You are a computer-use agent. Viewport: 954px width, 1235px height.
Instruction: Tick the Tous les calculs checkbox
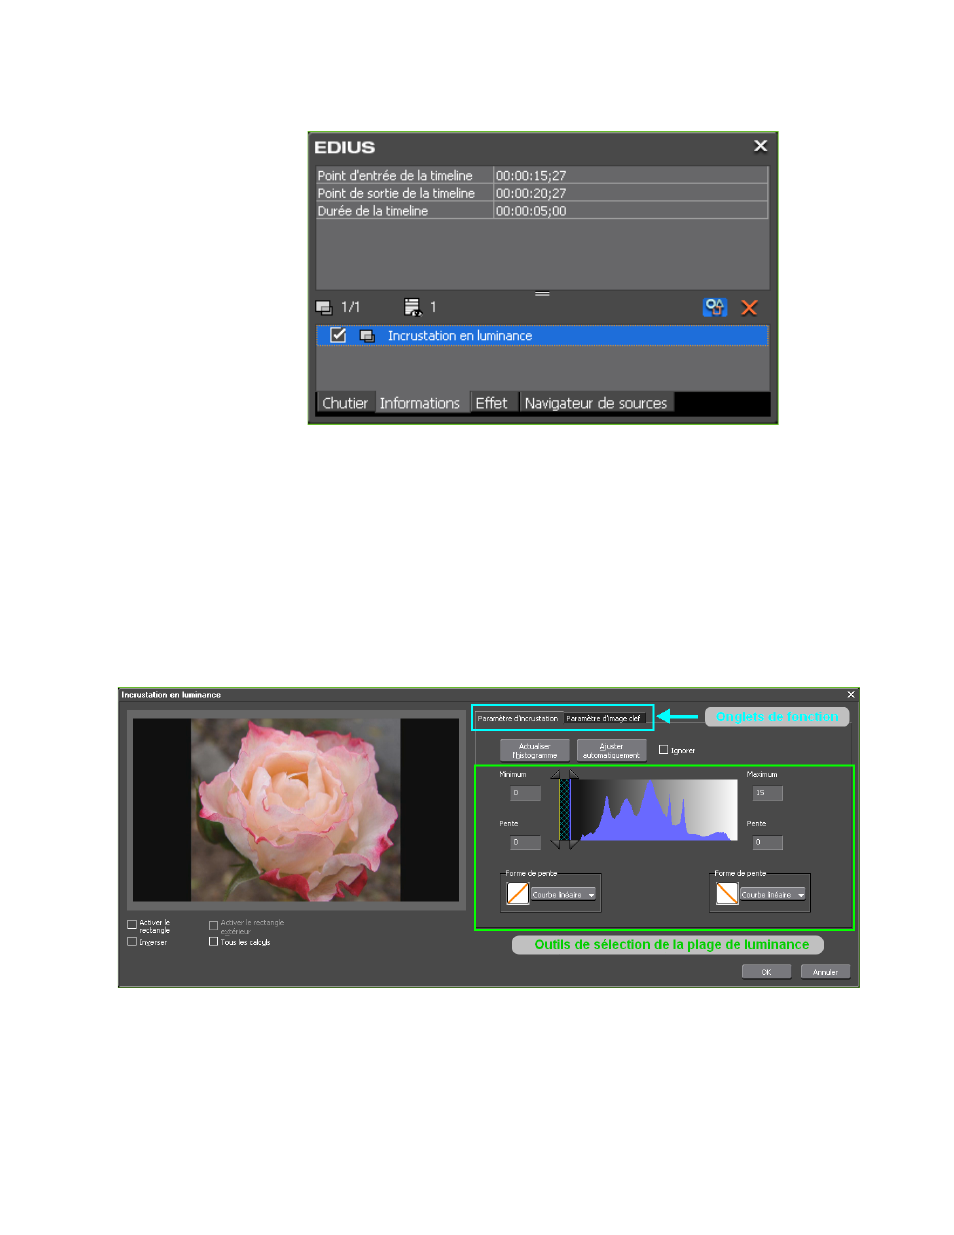pyautogui.click(x=213, y=942)
